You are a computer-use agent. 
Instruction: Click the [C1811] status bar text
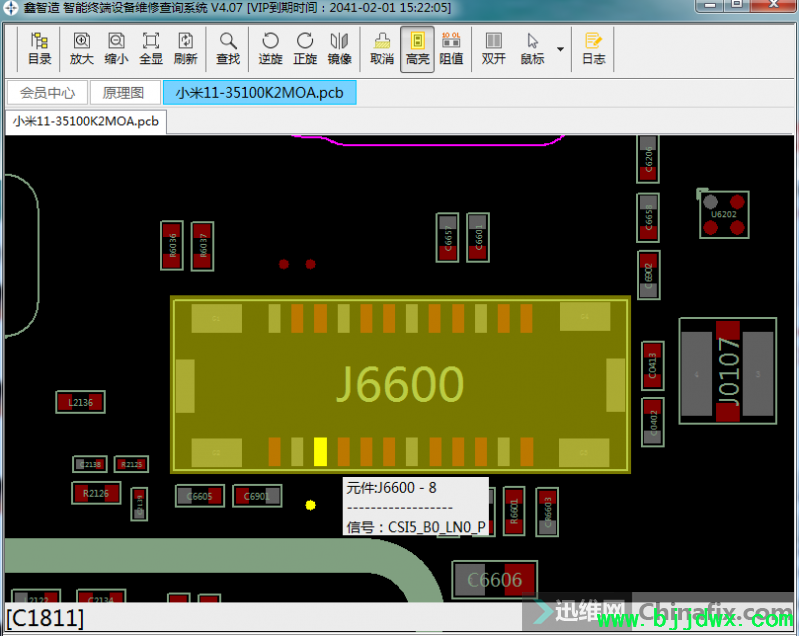click(x=45, y=618)
